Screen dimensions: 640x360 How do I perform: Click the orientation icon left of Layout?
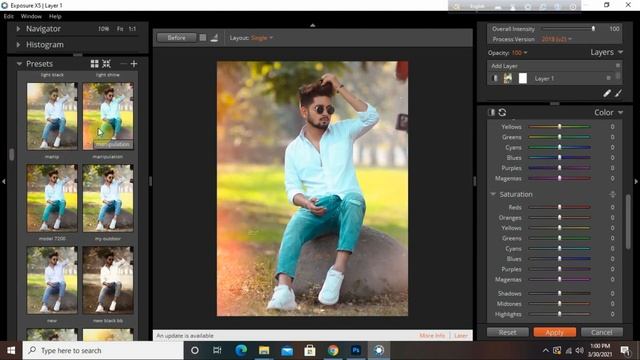coord(214,38)
